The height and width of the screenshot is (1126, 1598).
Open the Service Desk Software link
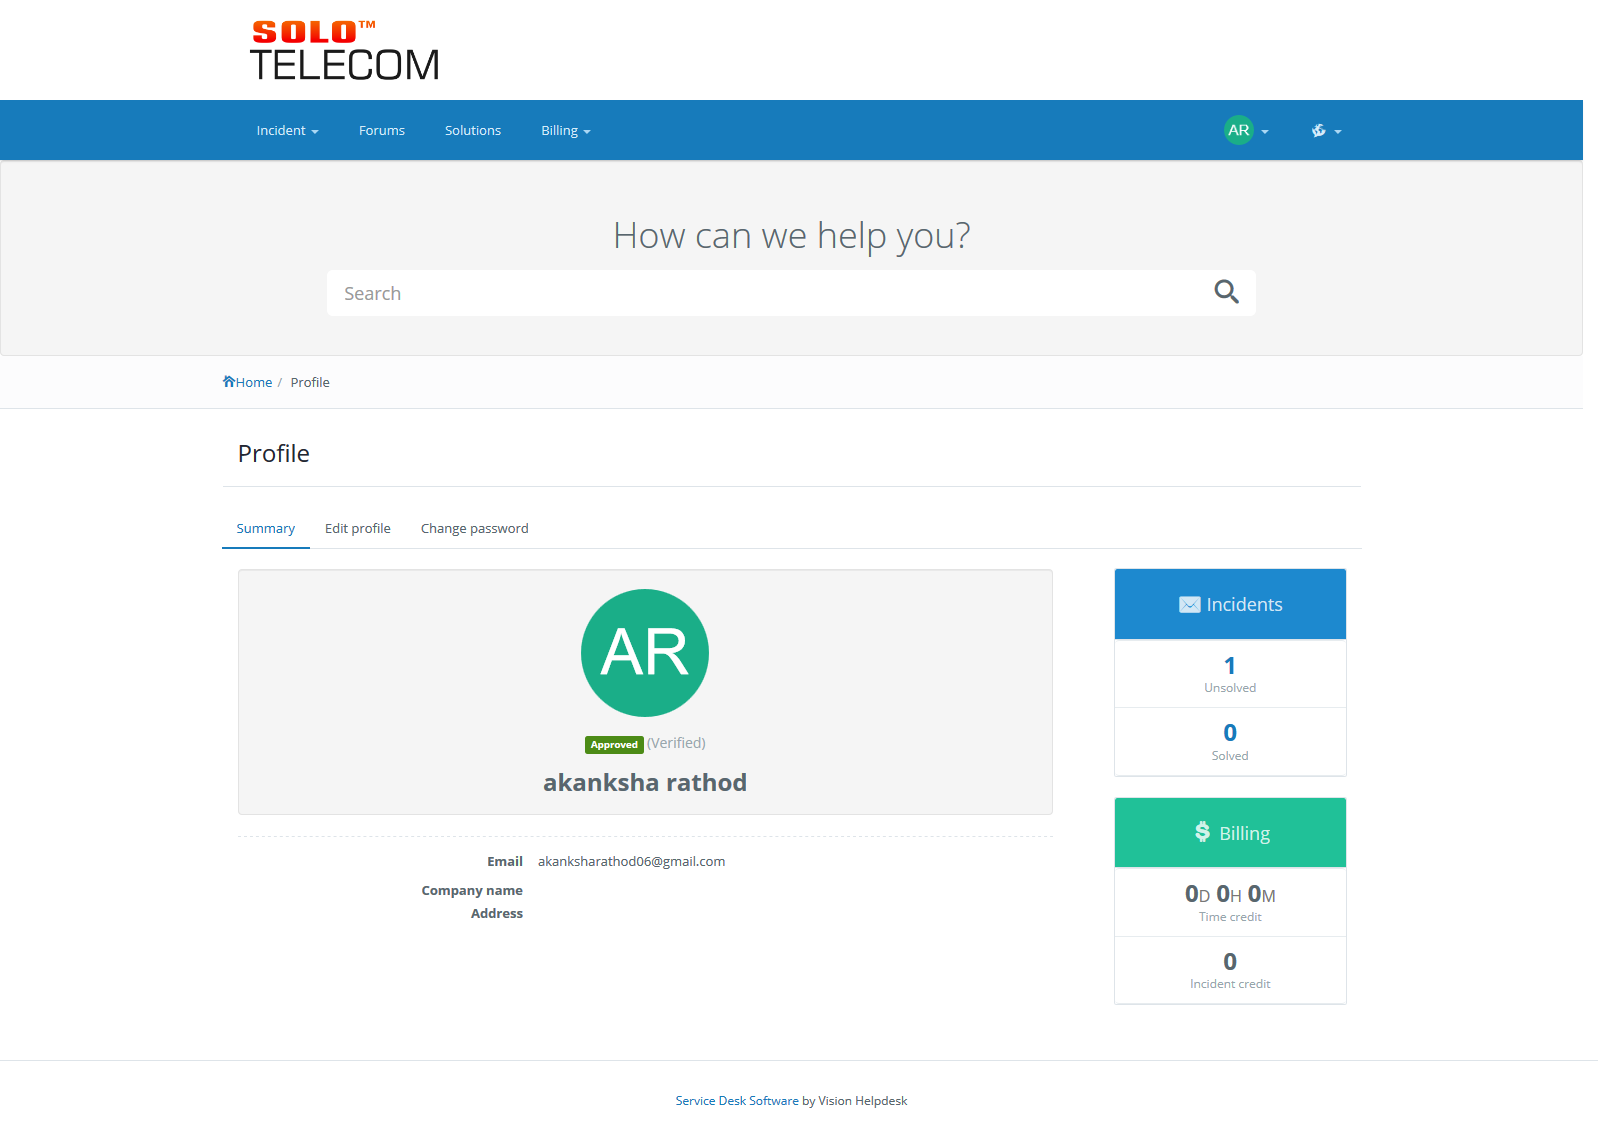click(737, 1101)
